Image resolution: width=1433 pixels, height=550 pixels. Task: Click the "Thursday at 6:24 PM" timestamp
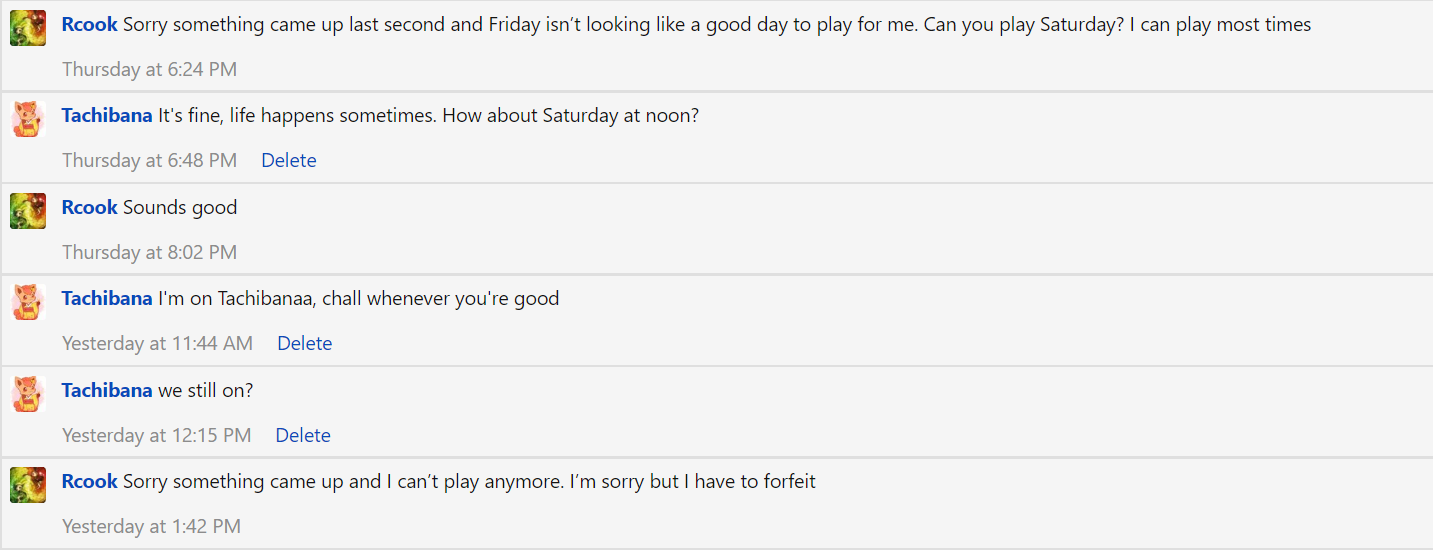[x=149, y=69]
